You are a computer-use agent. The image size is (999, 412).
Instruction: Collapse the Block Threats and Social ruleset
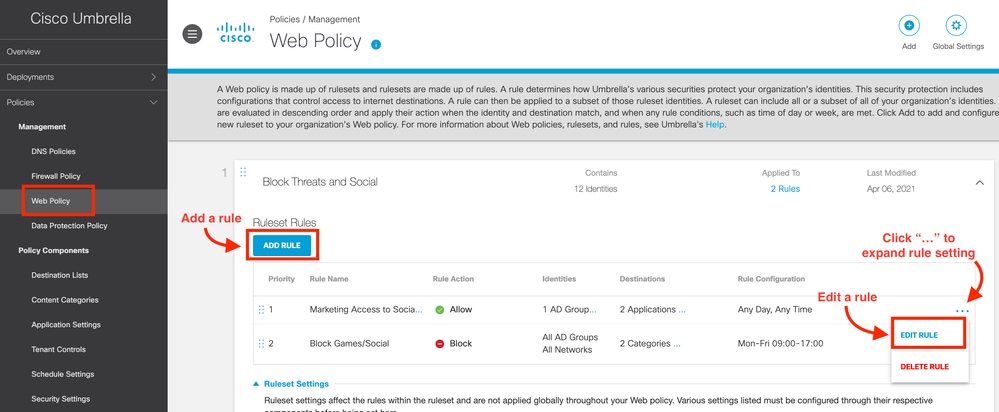977,182
